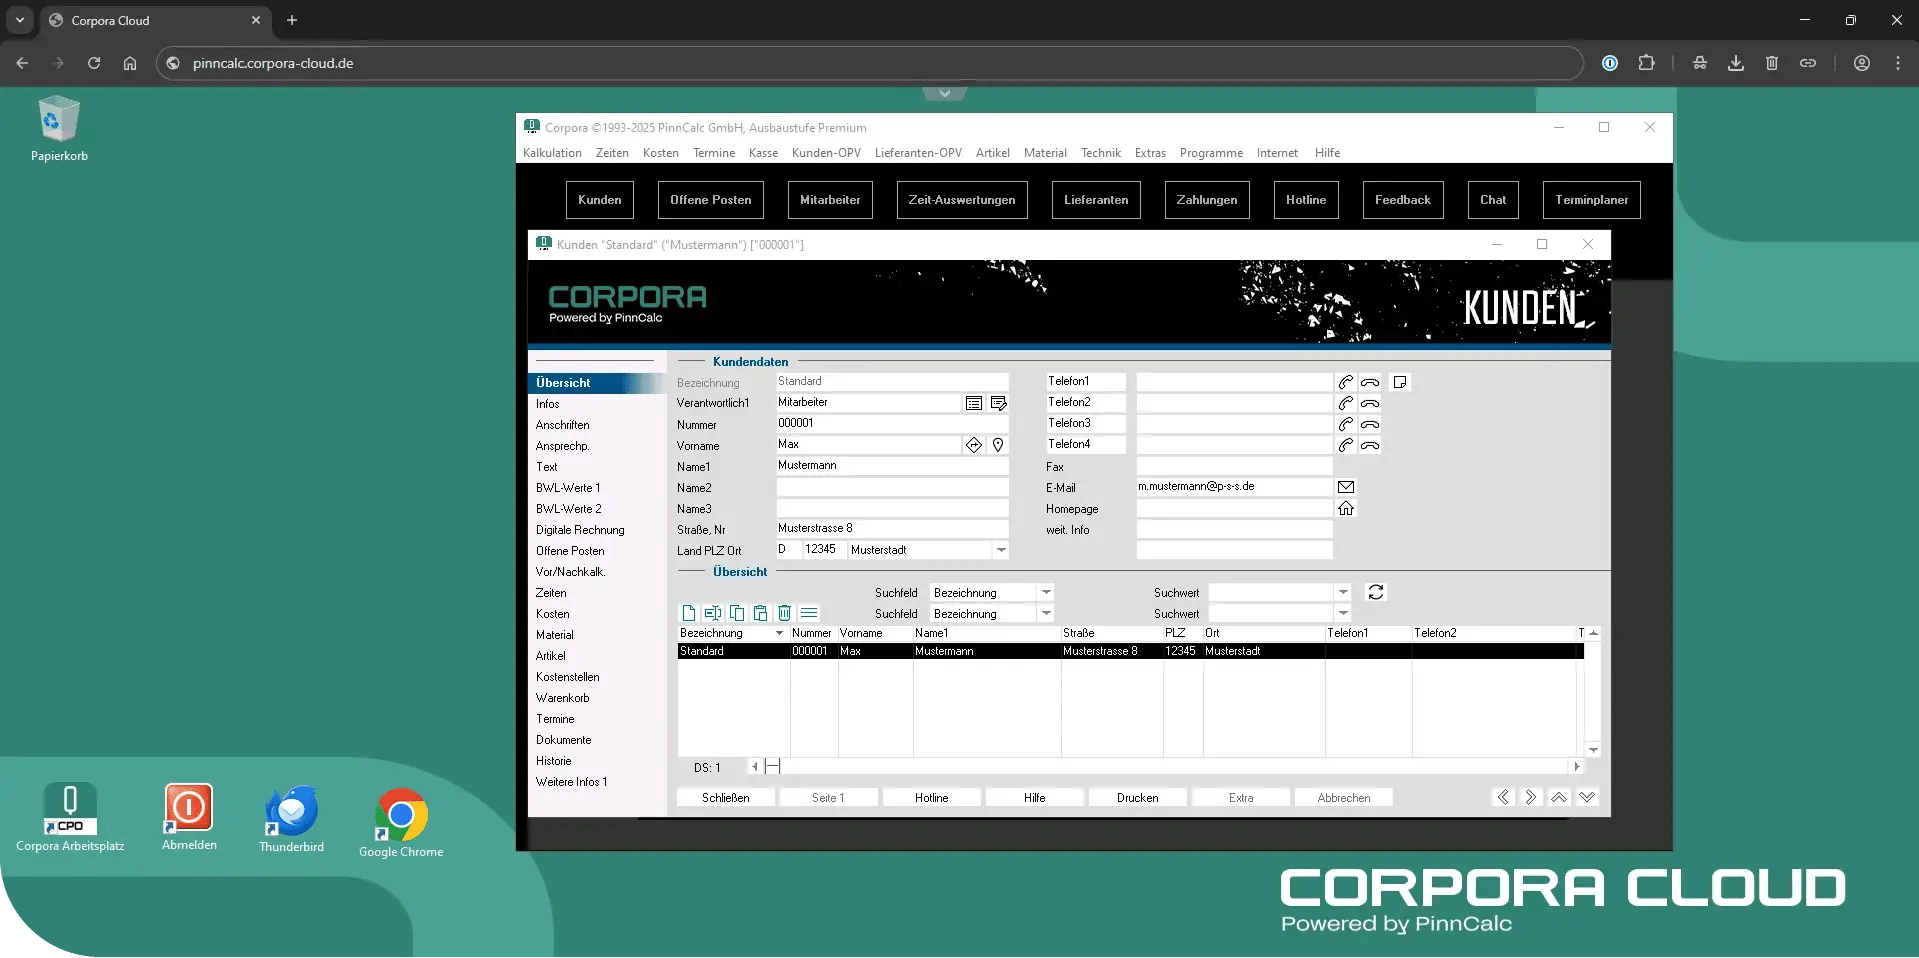Click the Schließen button
The image size is (1919, 958).
click(726, 798)
